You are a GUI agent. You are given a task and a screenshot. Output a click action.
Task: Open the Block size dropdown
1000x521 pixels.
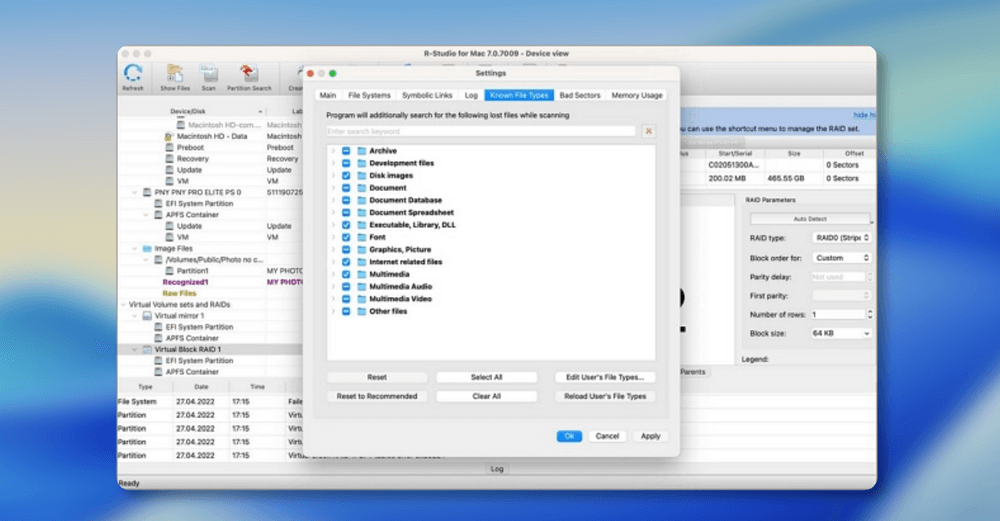click(x=842, y=334)
